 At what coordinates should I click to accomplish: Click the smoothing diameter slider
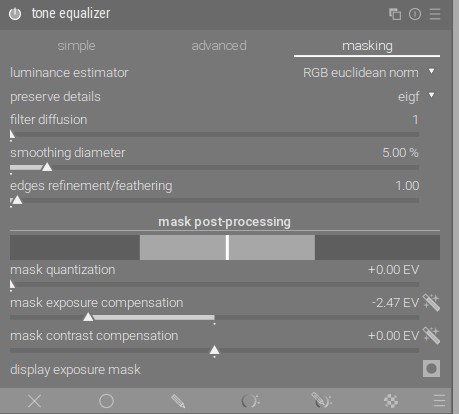click(214, 167)
